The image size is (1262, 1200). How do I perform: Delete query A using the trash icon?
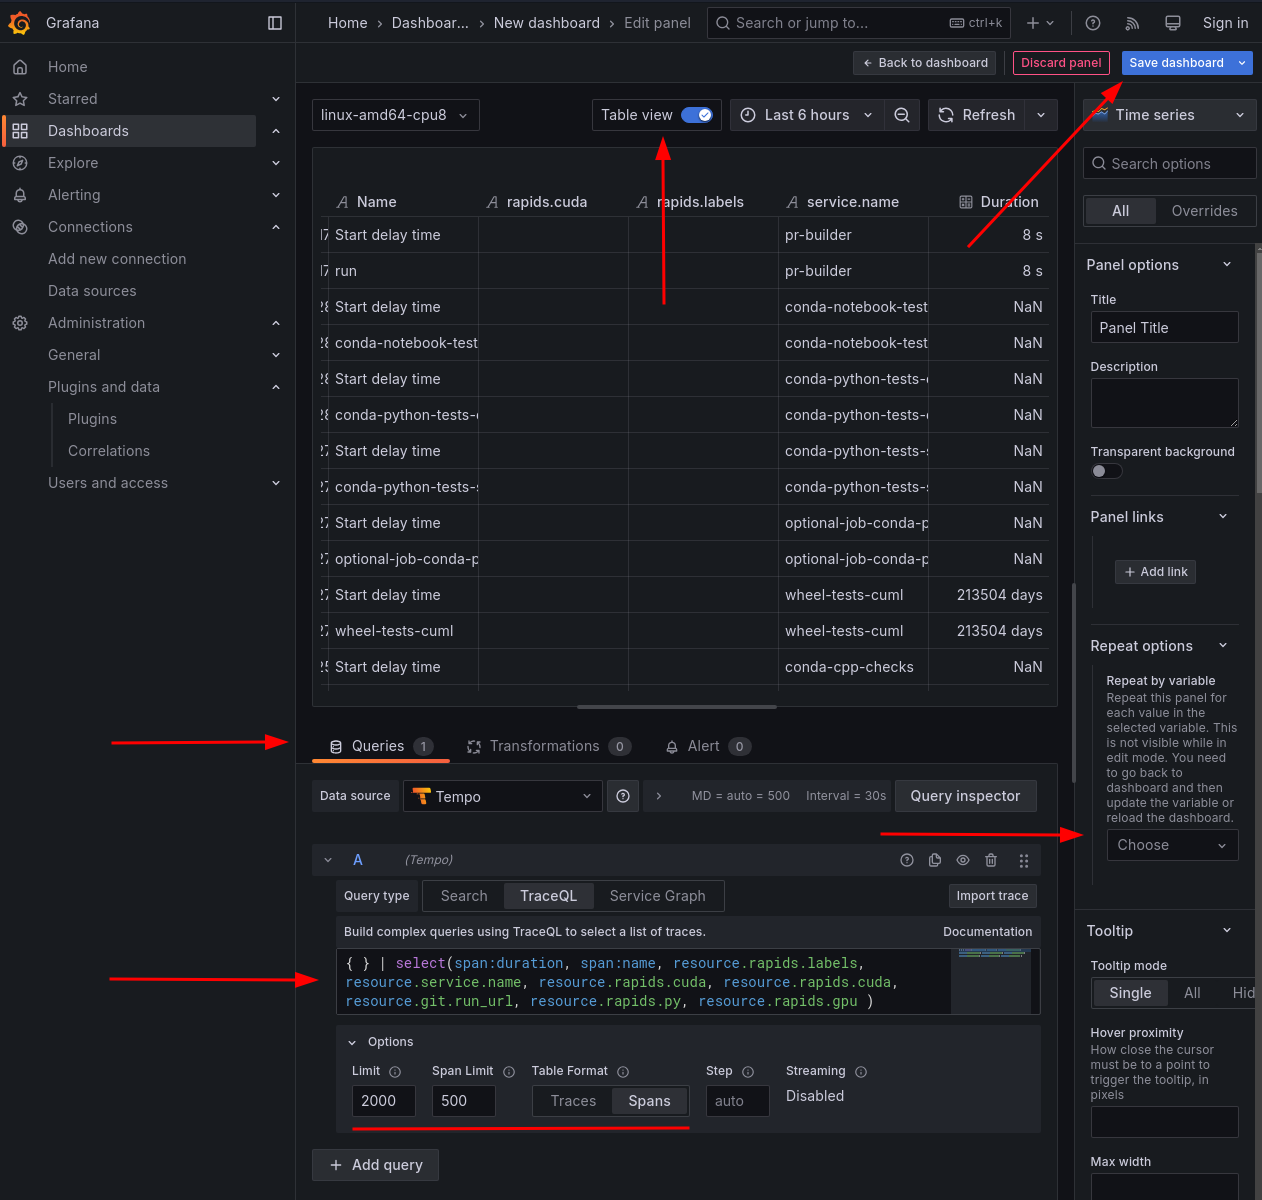click(991, 860)
